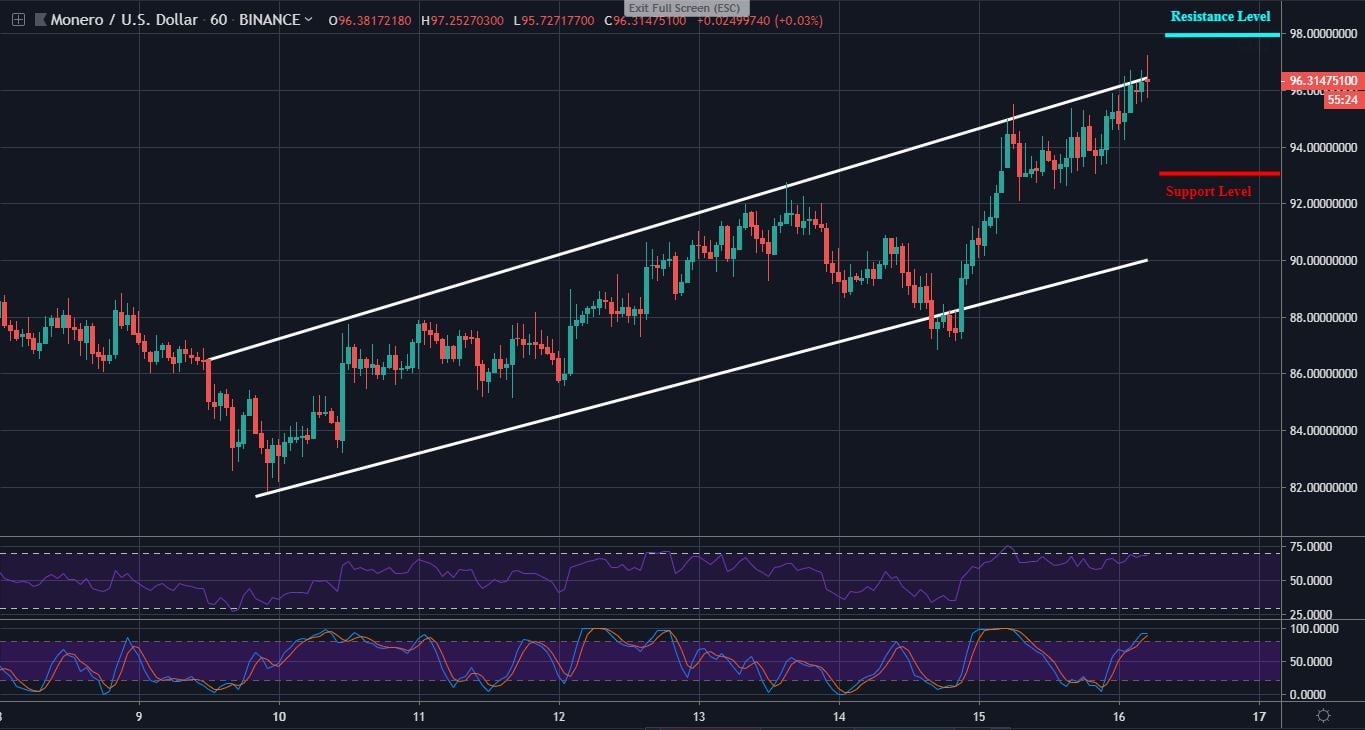Click Exit Full Screen button
The height and width of the screenshot is (730, 1365).
click(686, 8)
